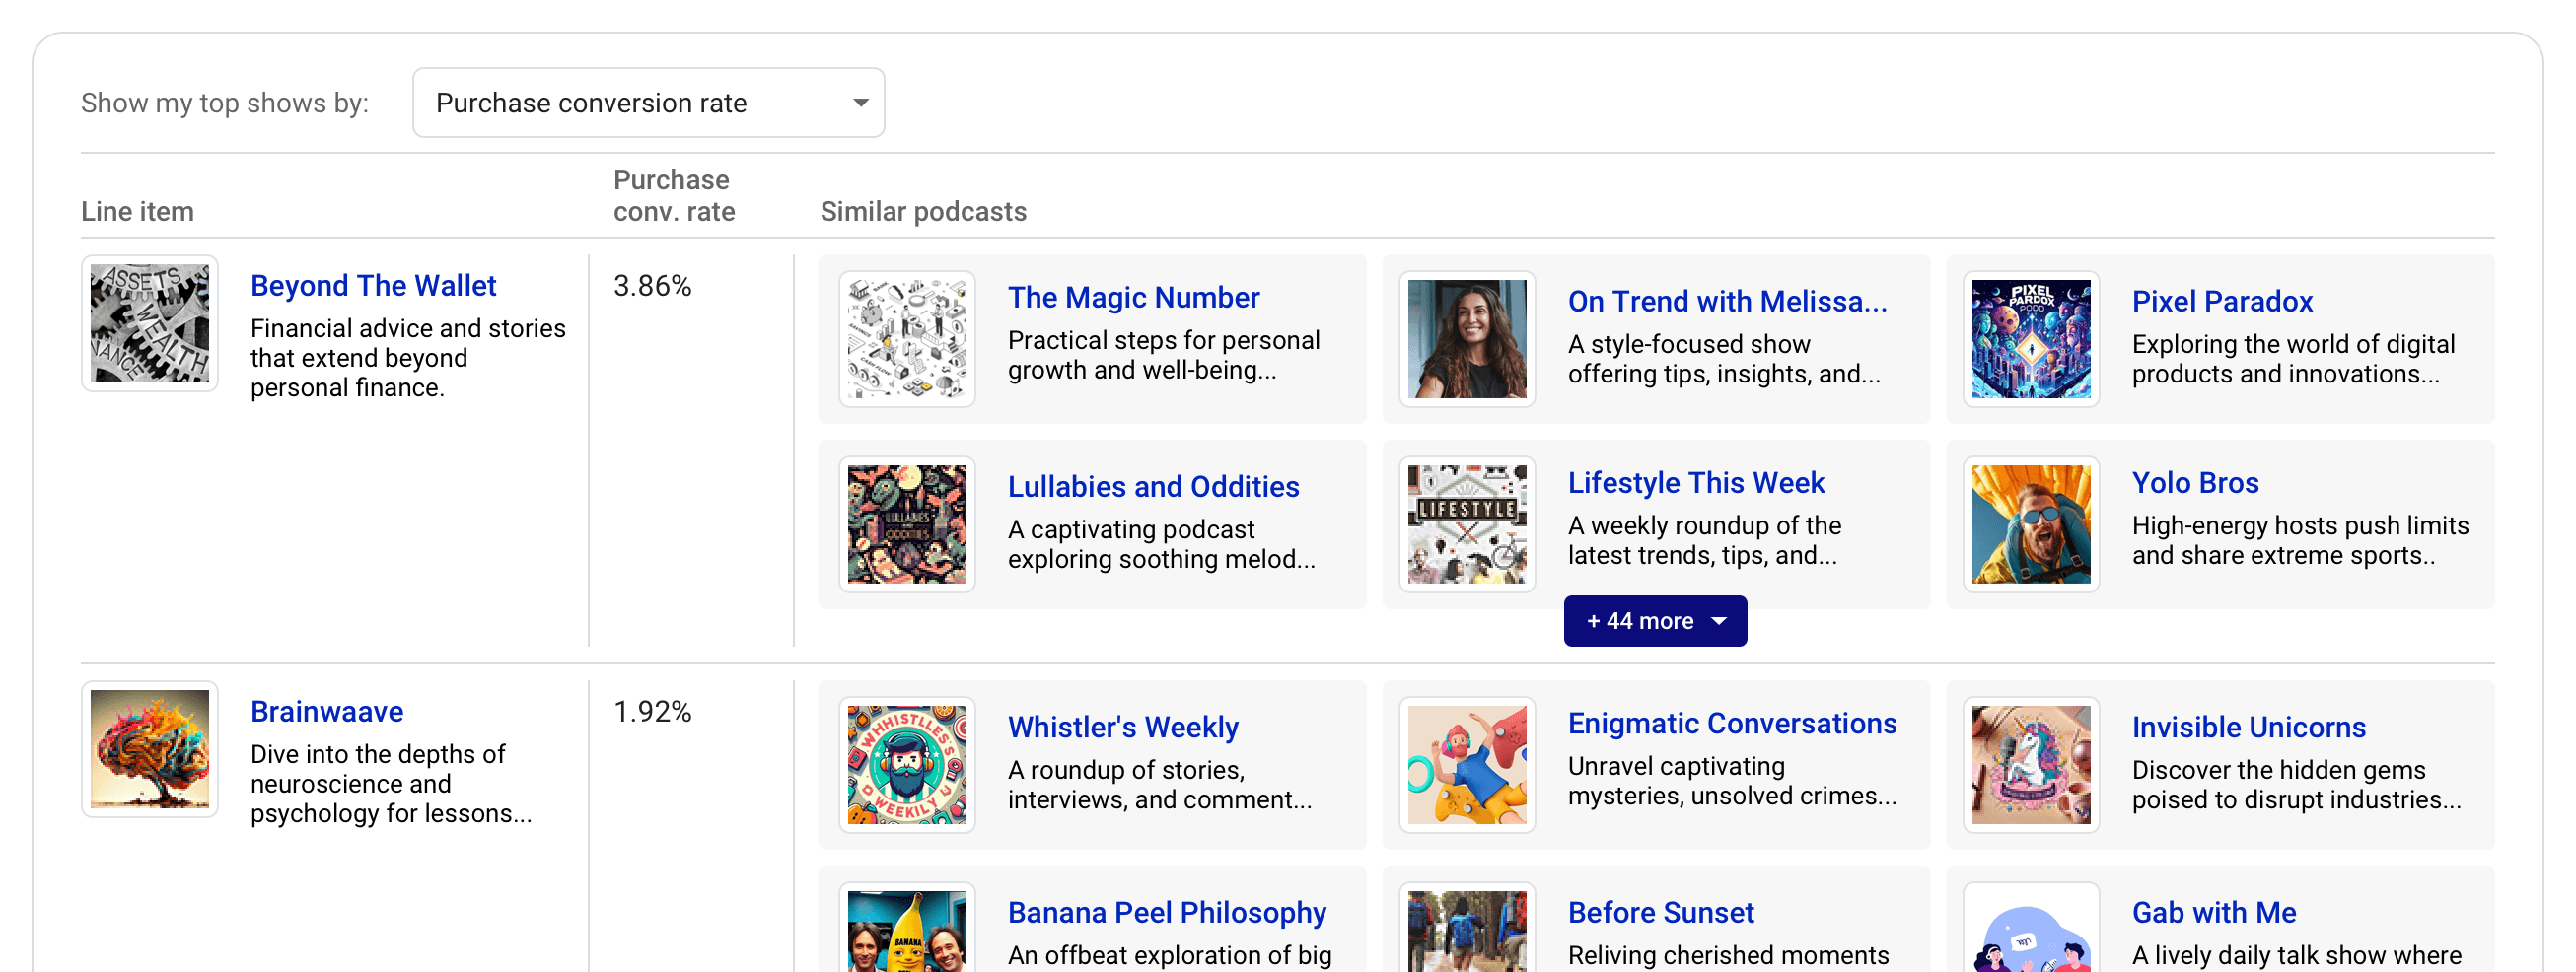Open Yolo Bros podcast link

2195,483
